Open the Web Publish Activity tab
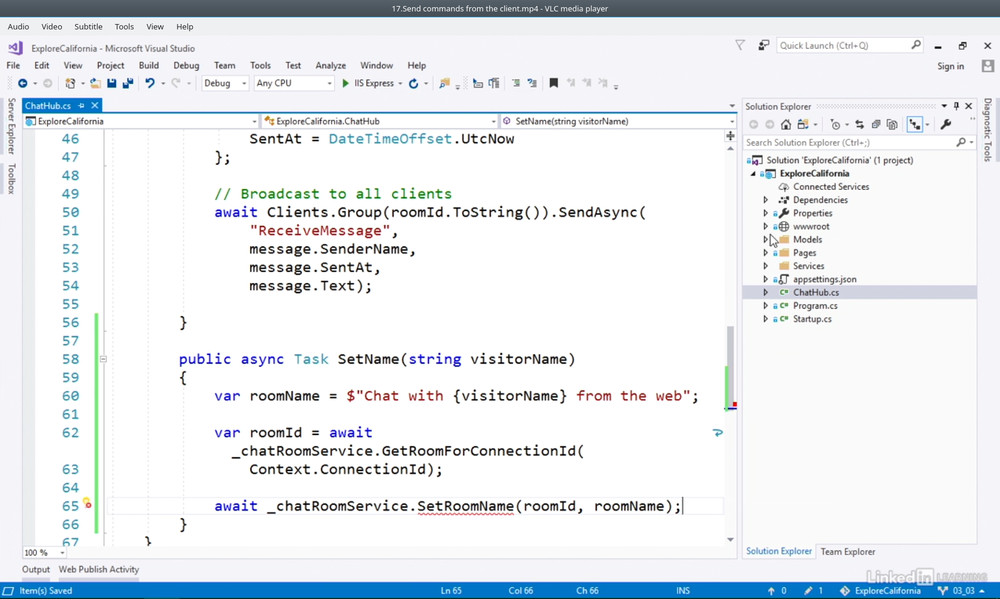 (x=99, y=570)
